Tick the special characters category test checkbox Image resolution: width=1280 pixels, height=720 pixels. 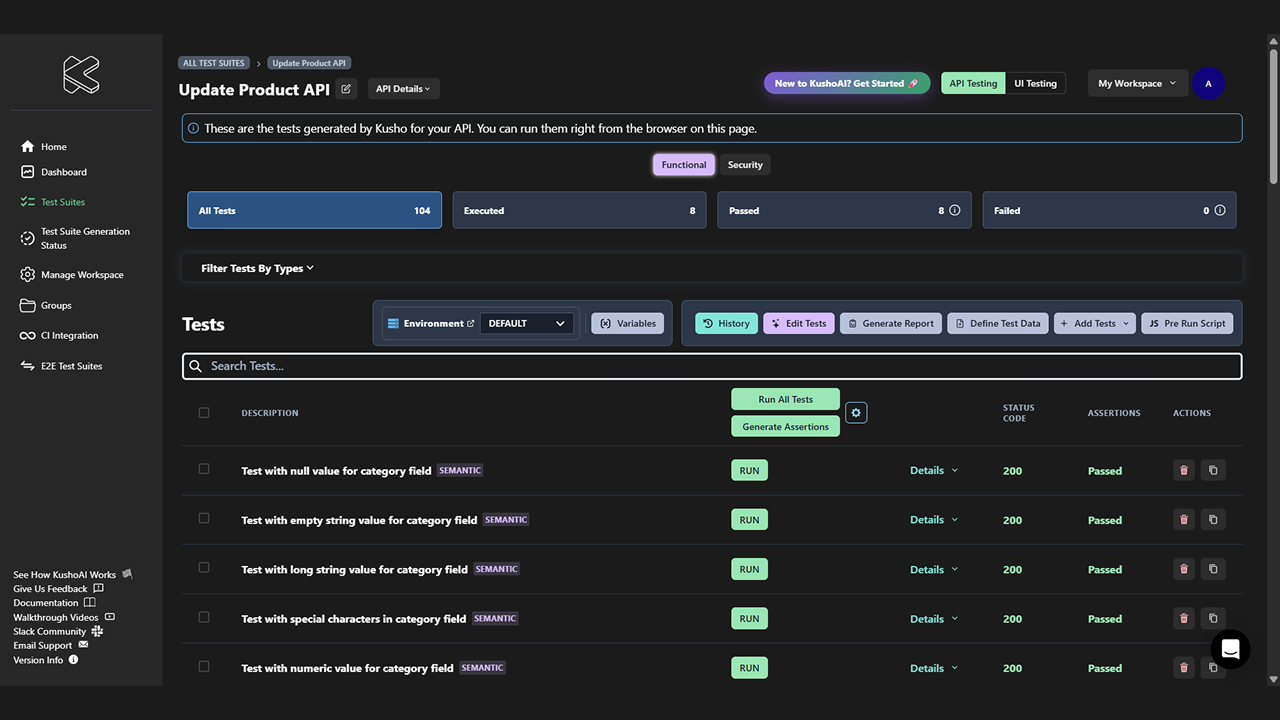204,617
